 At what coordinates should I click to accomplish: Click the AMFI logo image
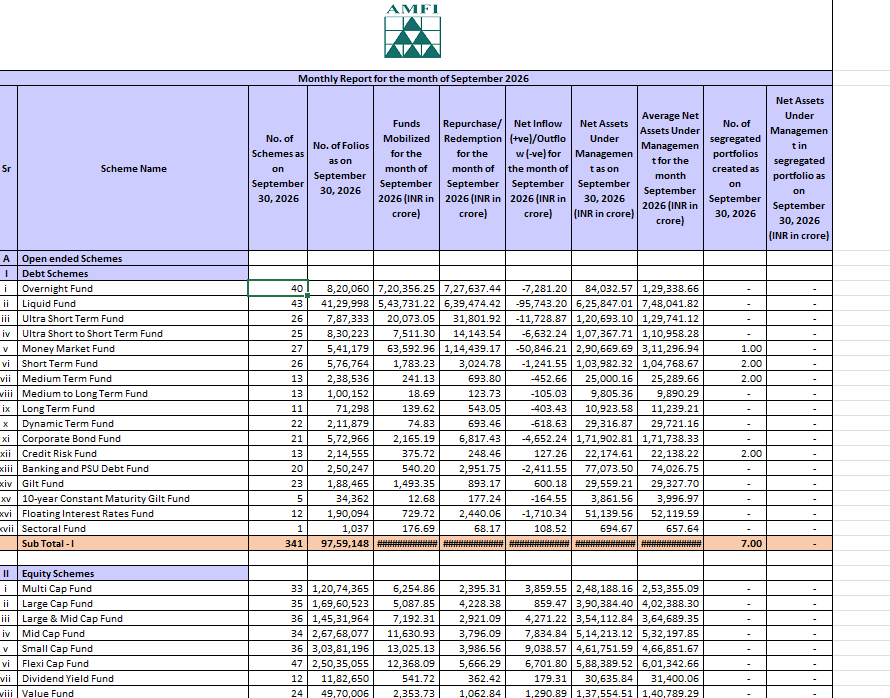(412, 31)
